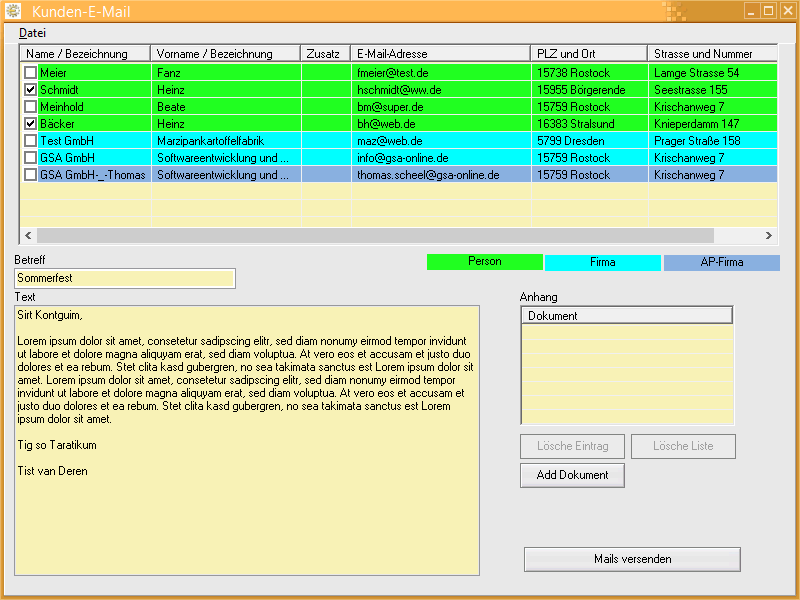Click the PLZ und Ort column header
Image resolution: width=800 pixels, height=600 pixels.
[588, 54]
